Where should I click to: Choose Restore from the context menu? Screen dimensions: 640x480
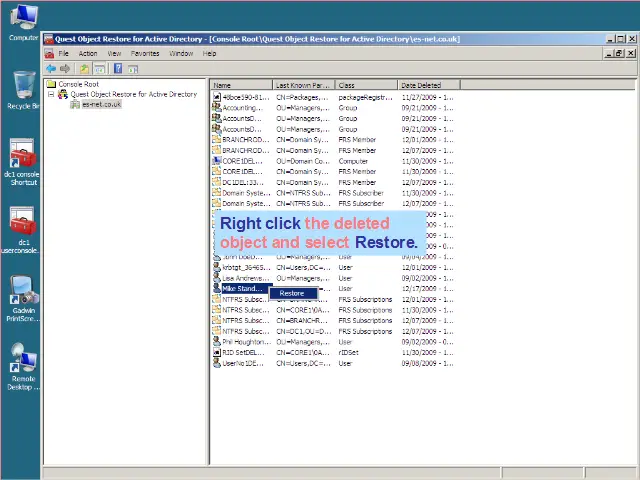tap(293, 293)
